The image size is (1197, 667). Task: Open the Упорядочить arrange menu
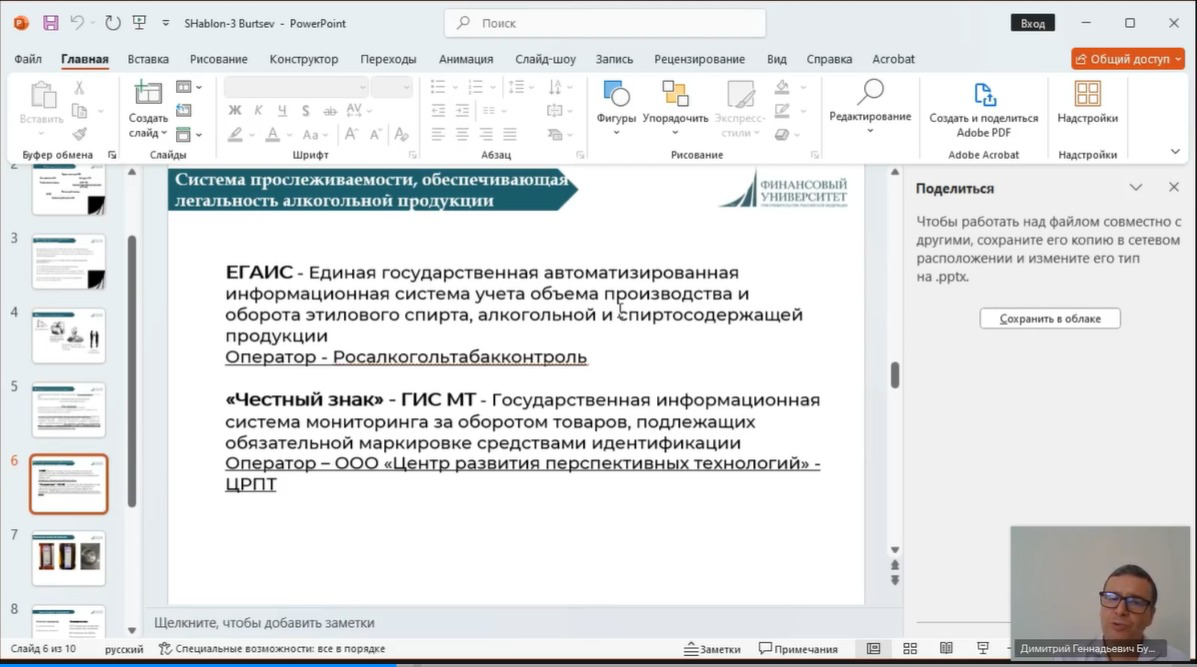click(x=675, y=107)
